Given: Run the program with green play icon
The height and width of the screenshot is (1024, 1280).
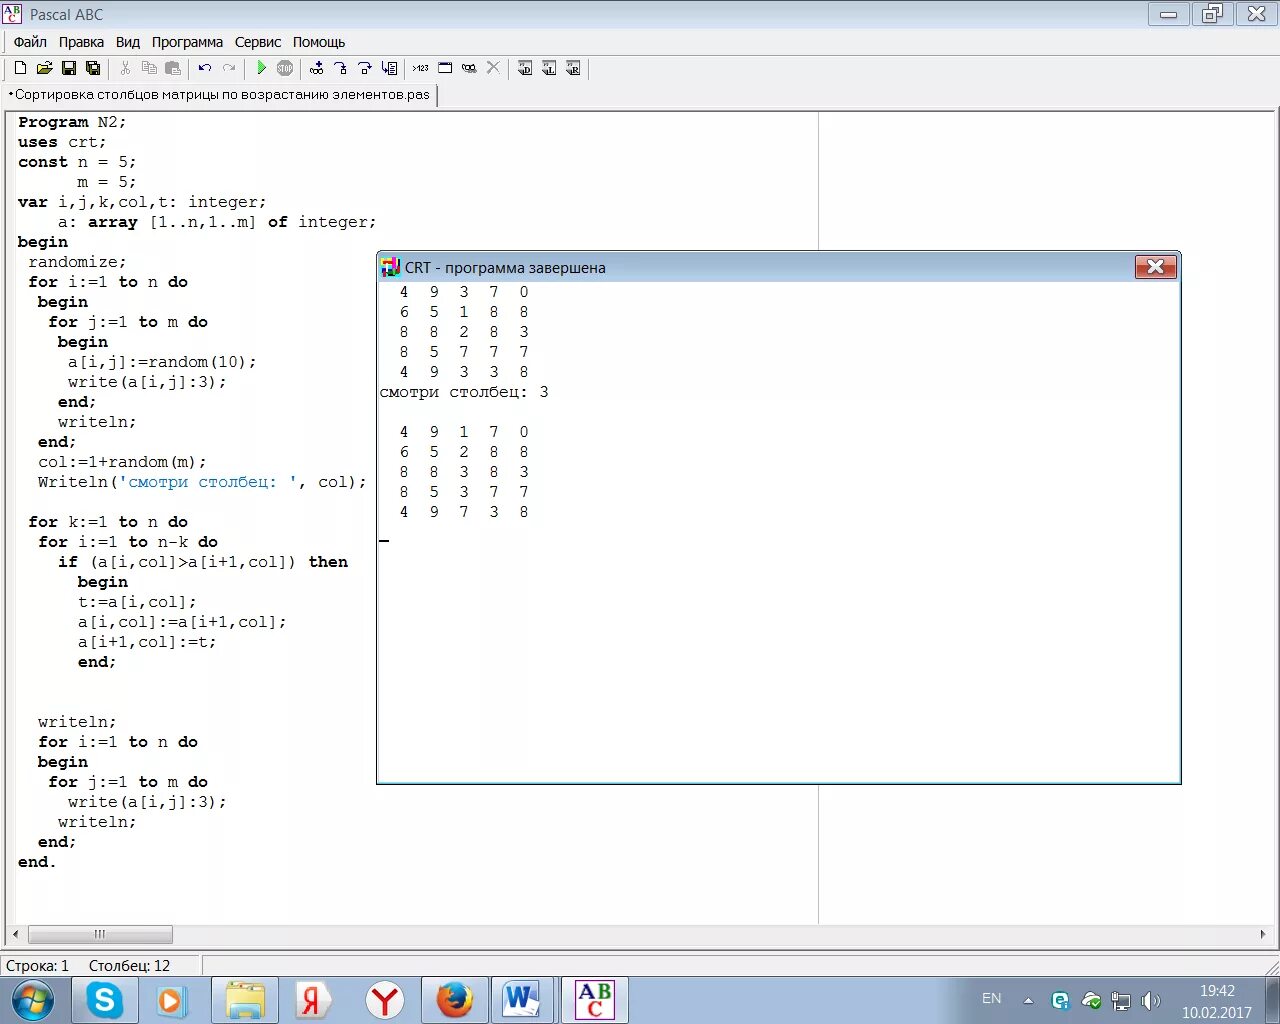Looking at the screenshot, I should 261,68.
